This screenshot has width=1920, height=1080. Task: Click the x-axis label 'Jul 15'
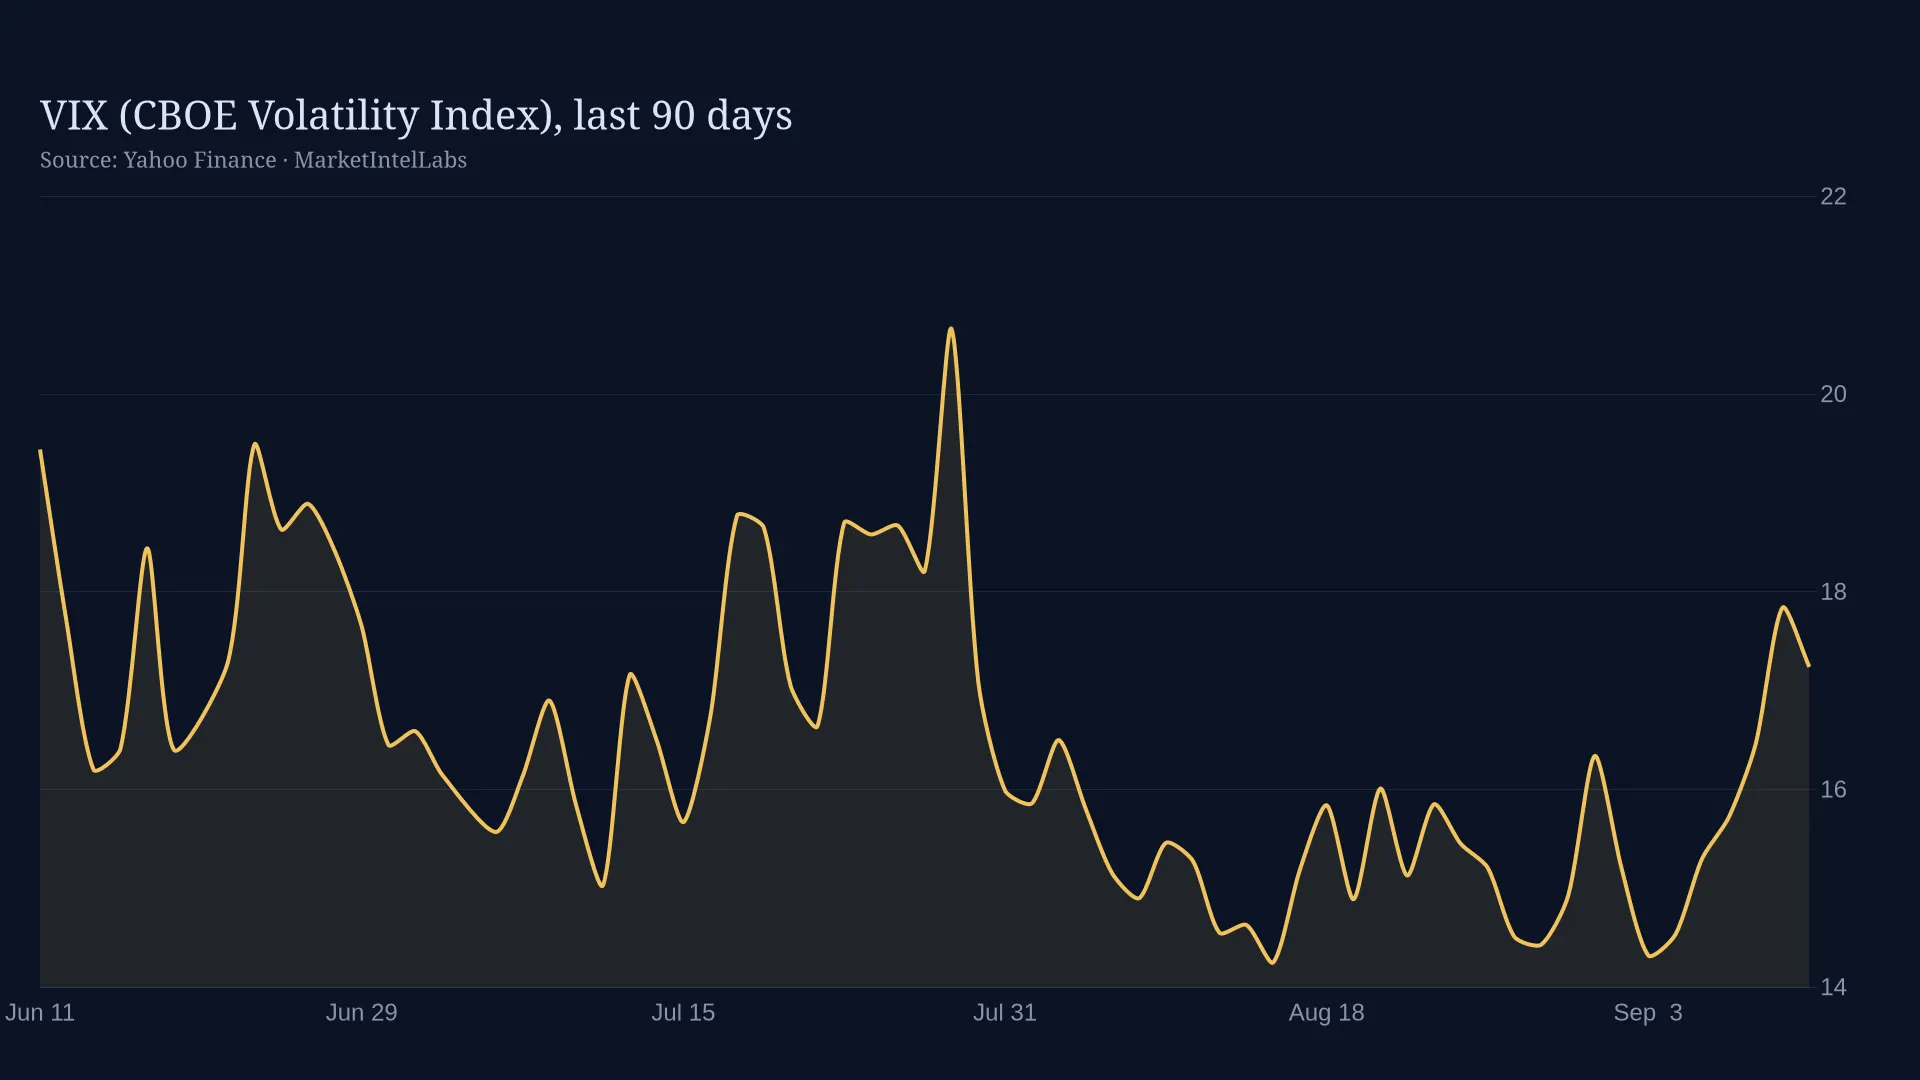pyautogui.click(x=683, y=1012)
